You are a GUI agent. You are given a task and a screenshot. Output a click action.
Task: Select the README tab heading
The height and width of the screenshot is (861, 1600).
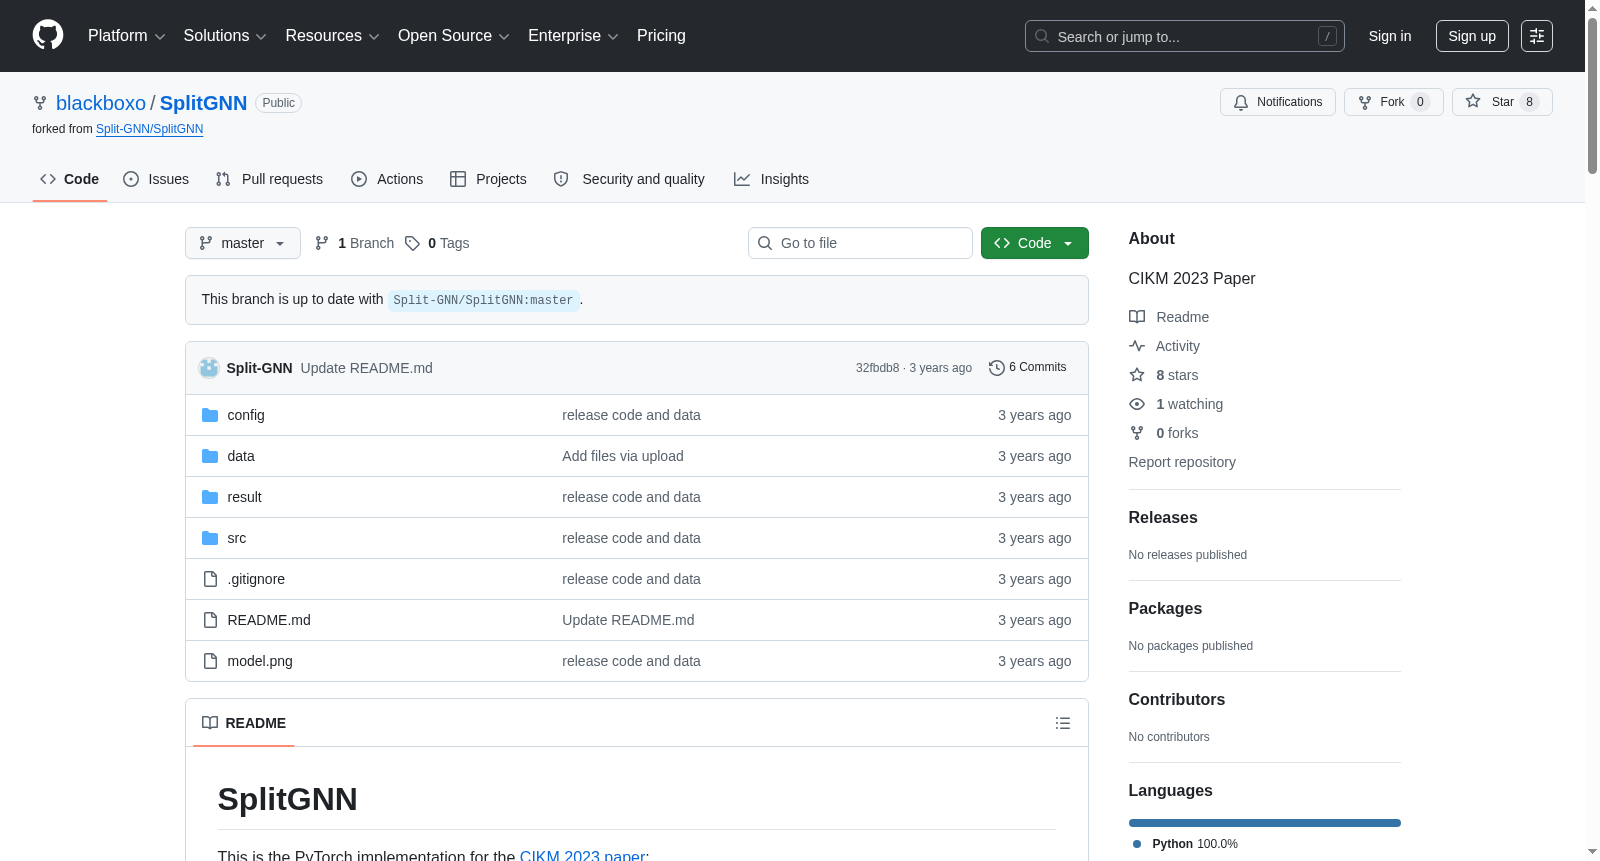[x=244, y=723]
